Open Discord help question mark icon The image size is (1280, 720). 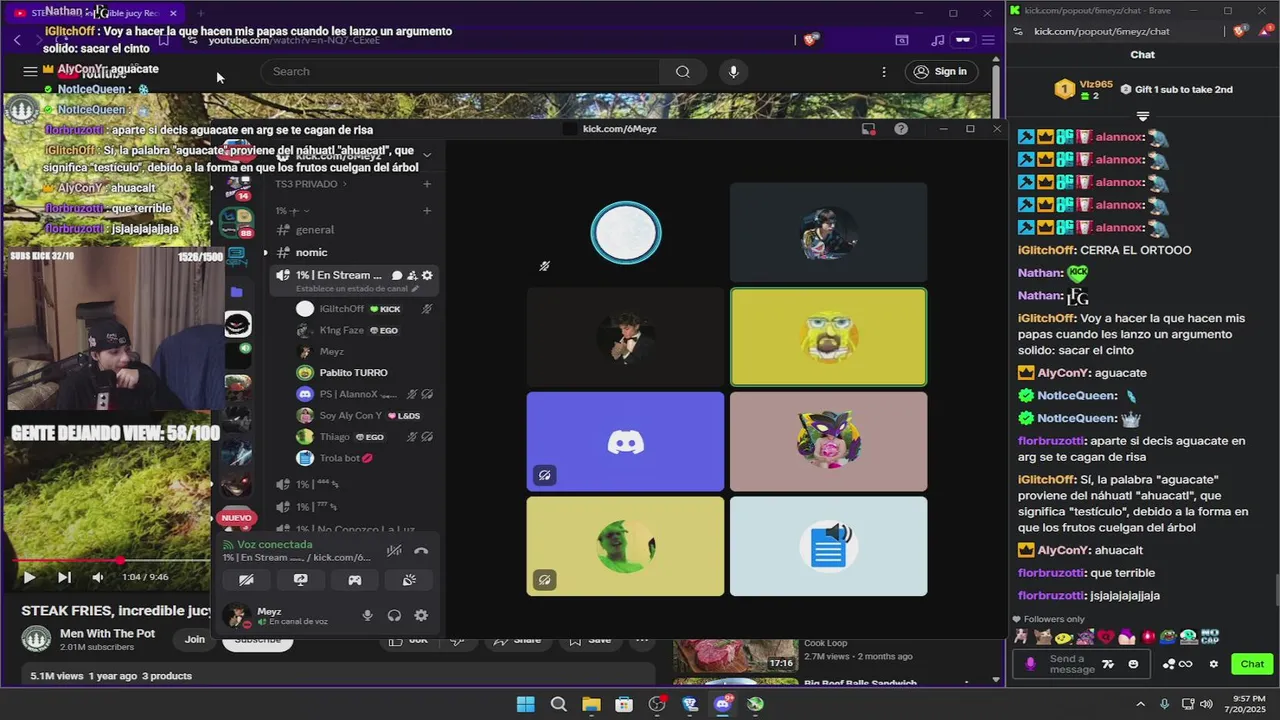pos(901,129)
